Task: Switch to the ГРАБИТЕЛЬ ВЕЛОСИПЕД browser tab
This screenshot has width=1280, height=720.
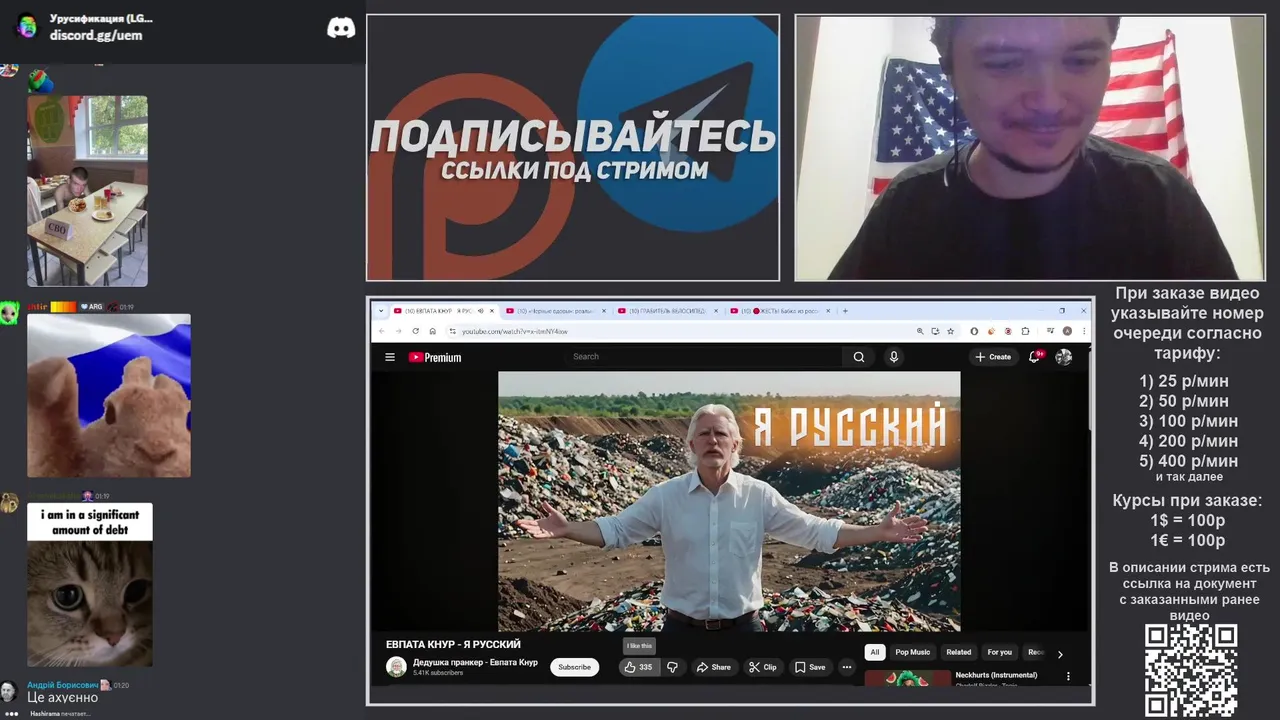Action: (667, 311)
